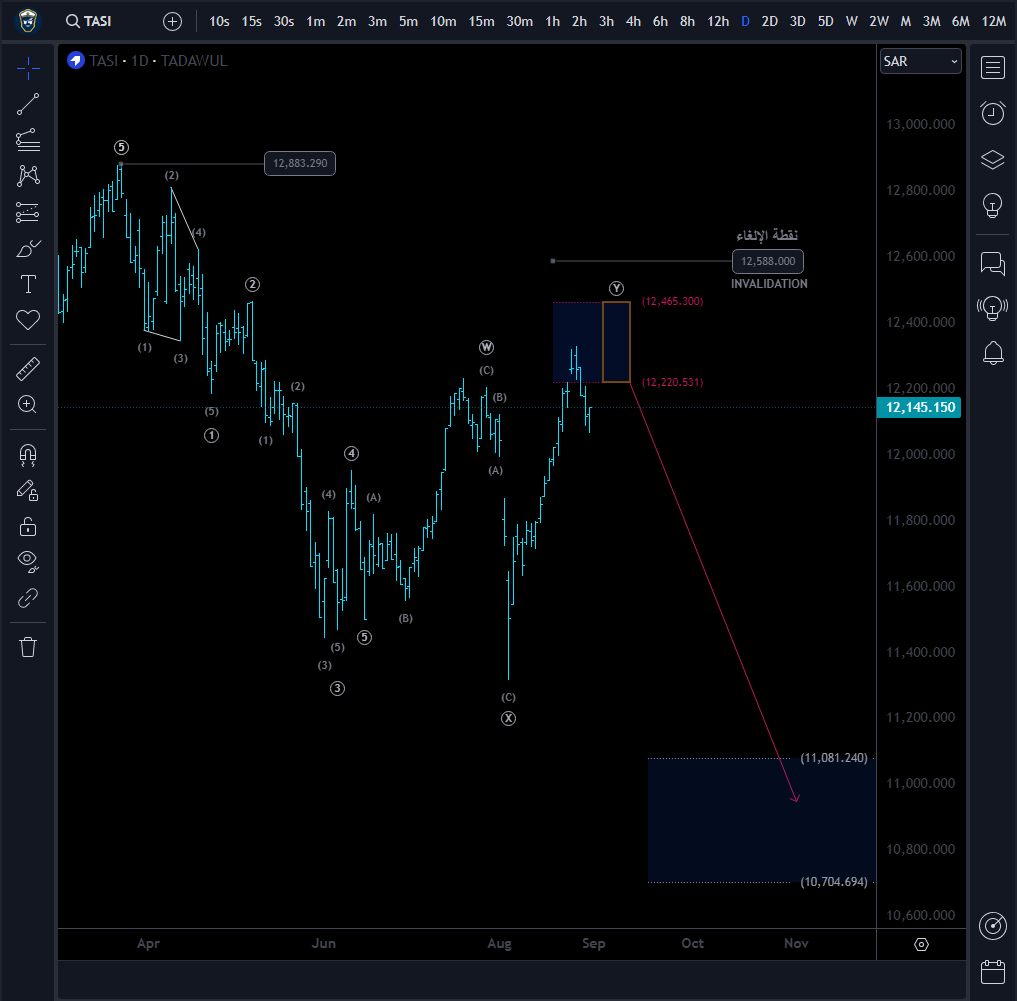Switch to 2W timeframe
Image resolution: width=1017 pixels, height=1001 pixels.
pyautogui.click(x=879, y=21)
